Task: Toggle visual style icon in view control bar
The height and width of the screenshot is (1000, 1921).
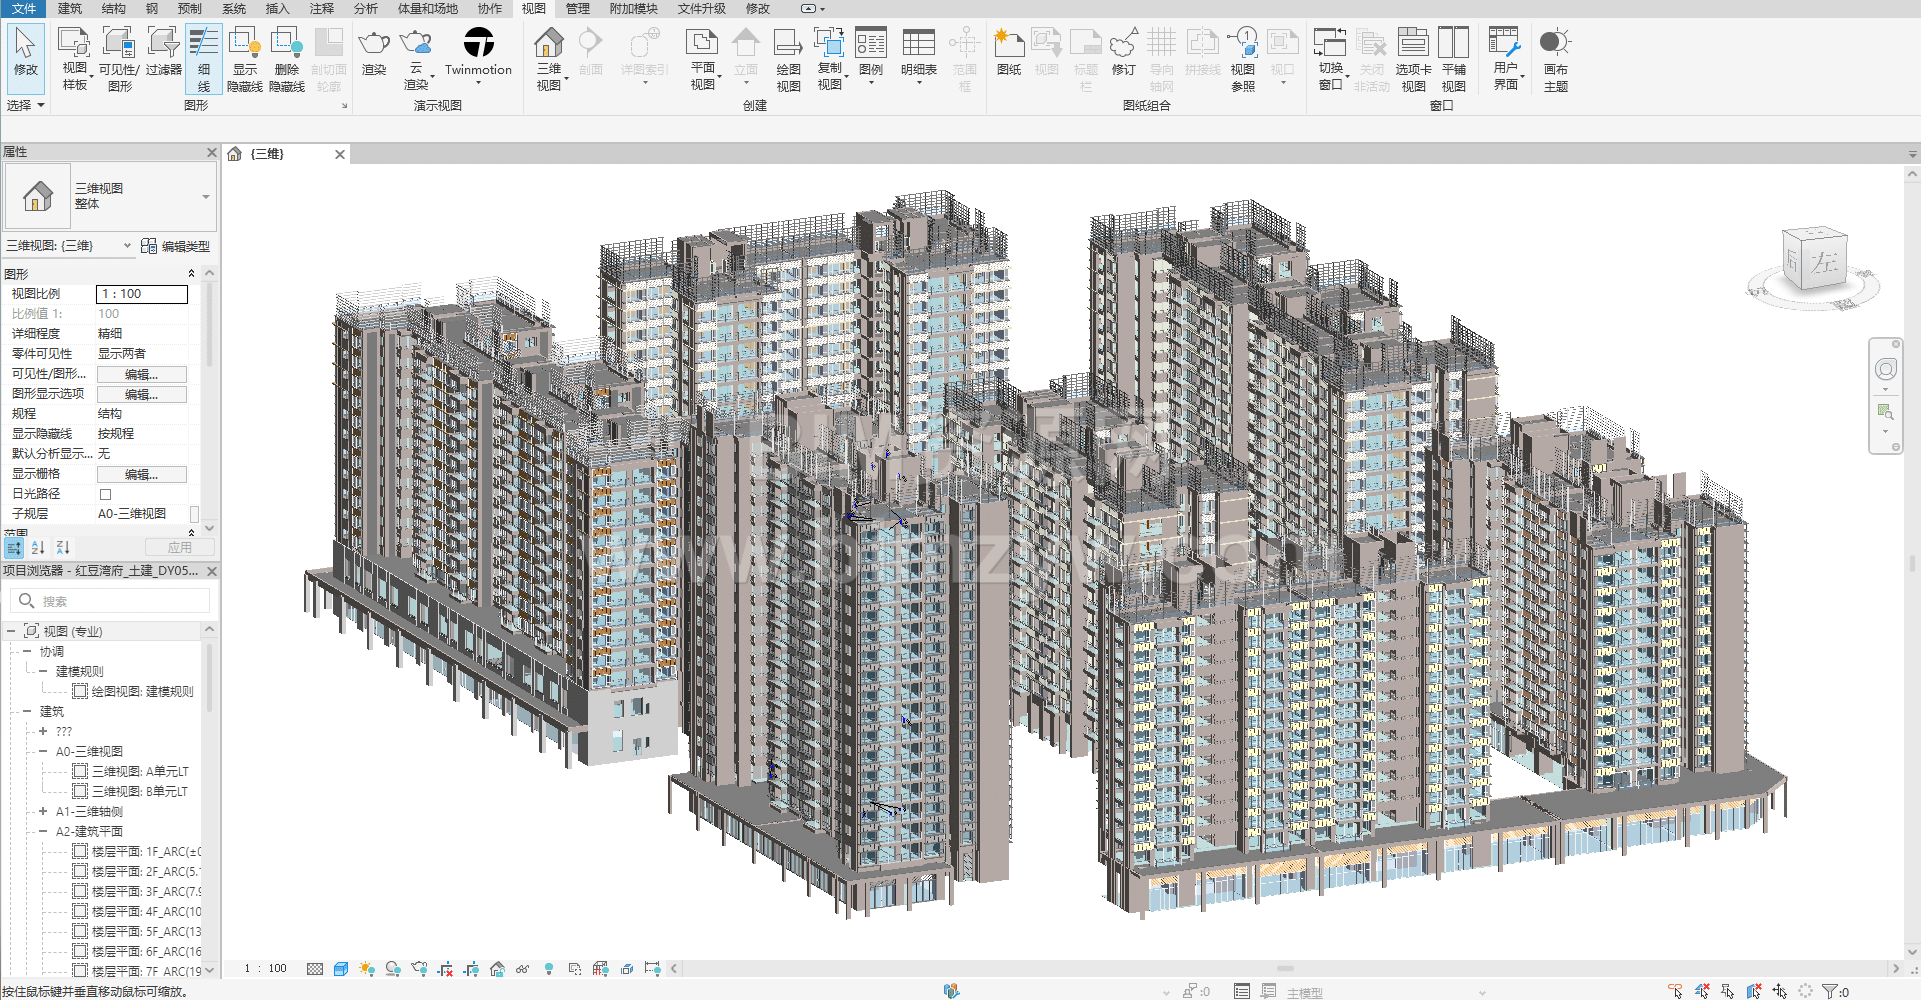Action: pyautogui.click(x=341, y=969)
